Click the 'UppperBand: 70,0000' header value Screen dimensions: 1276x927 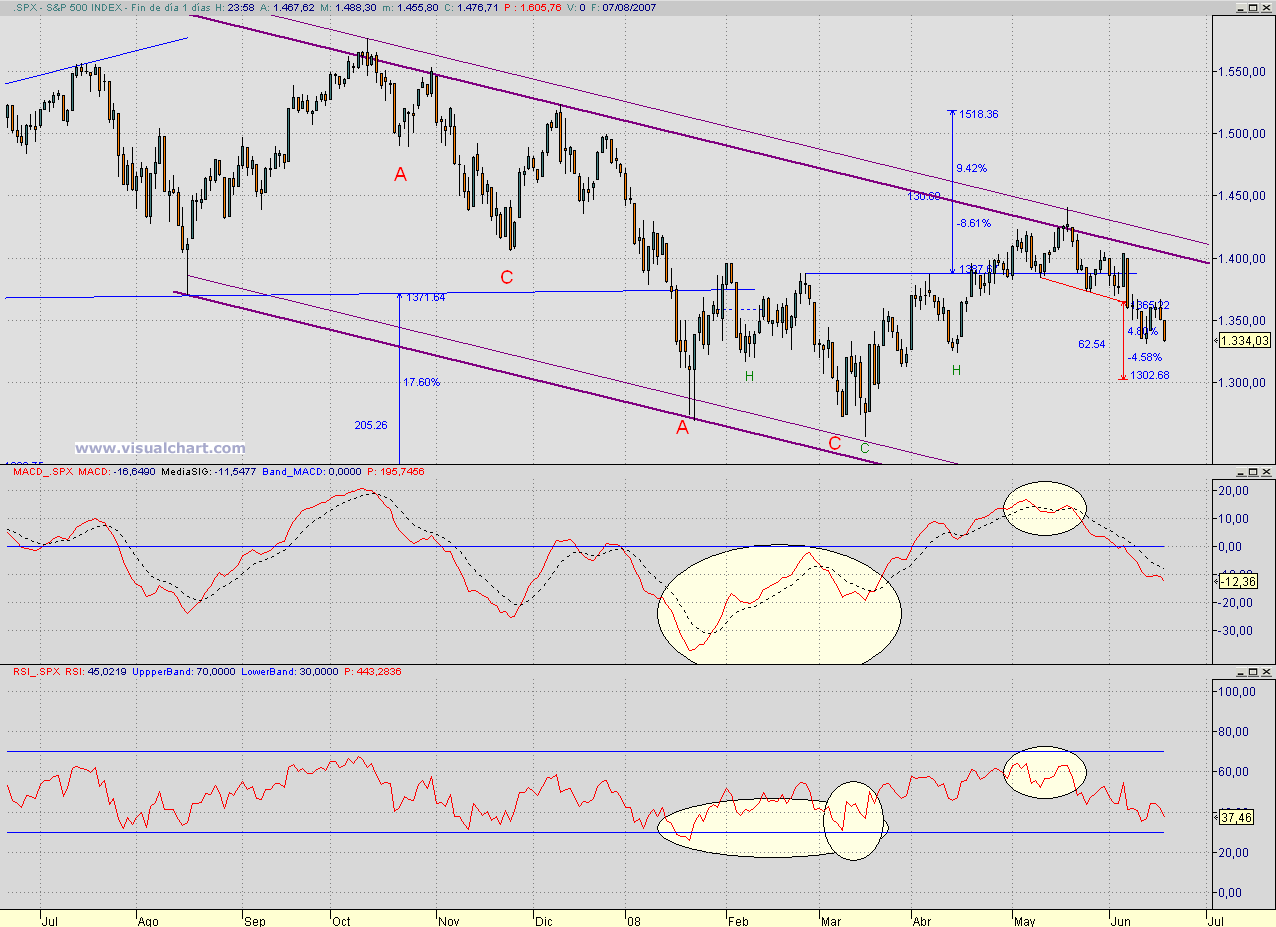tap(183, 671)
